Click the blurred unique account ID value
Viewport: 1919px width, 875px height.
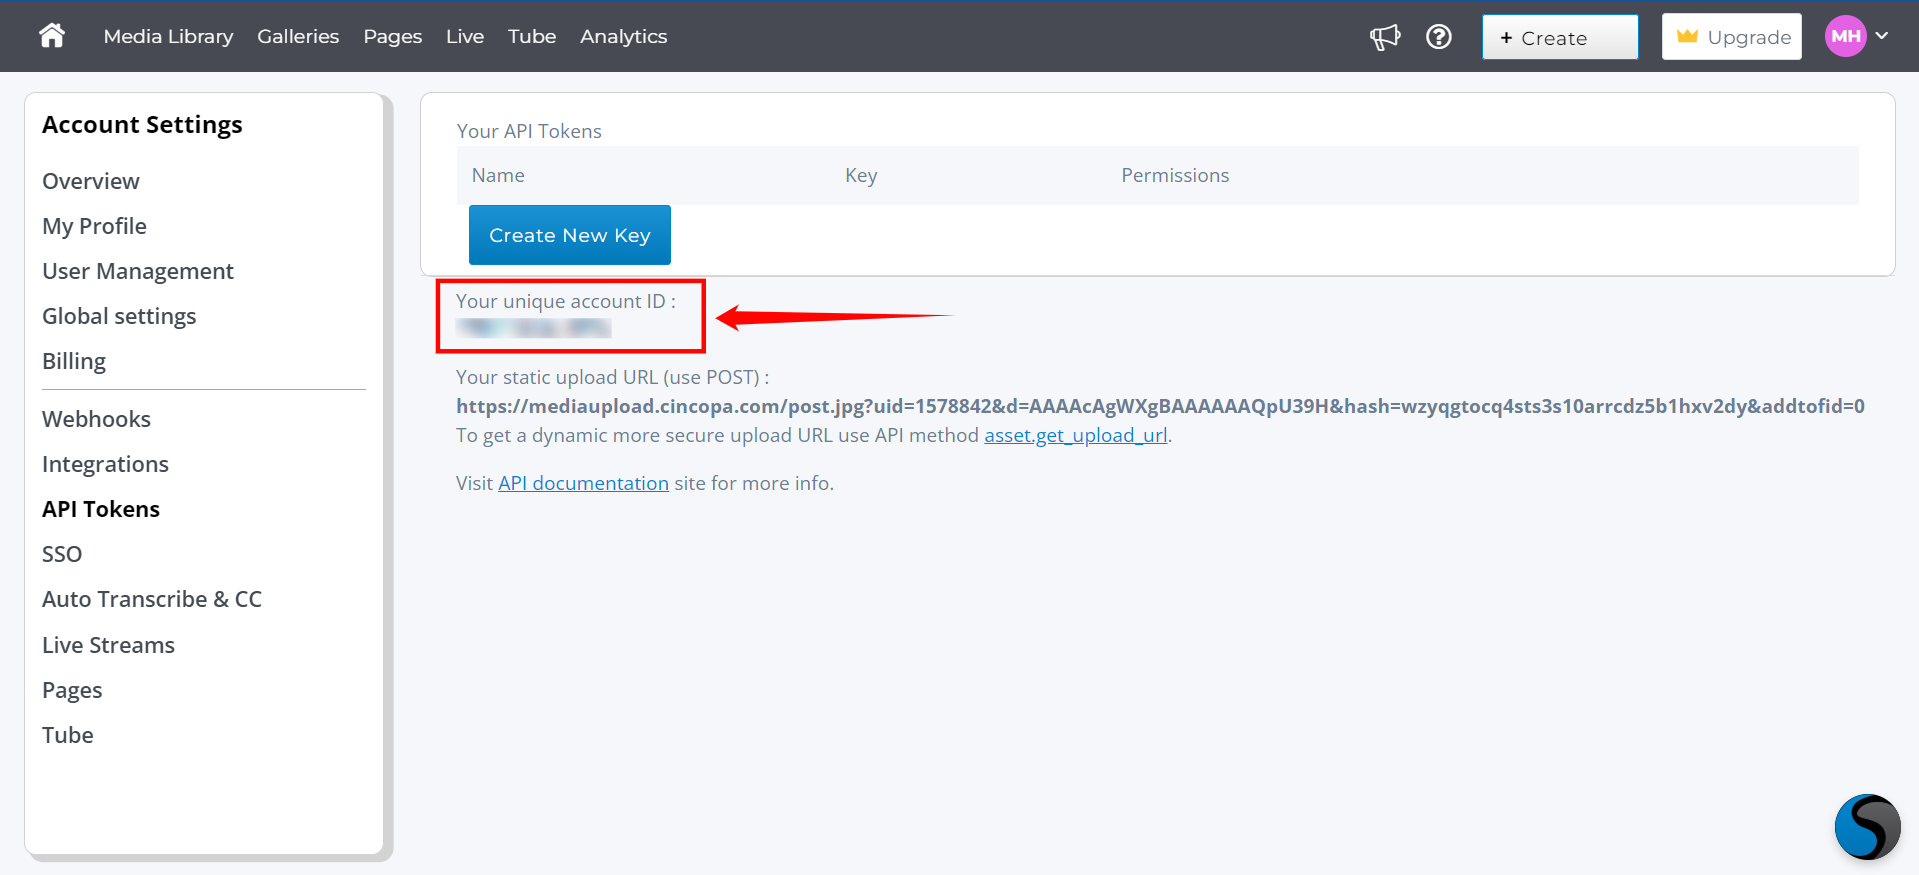click(534, 328)
